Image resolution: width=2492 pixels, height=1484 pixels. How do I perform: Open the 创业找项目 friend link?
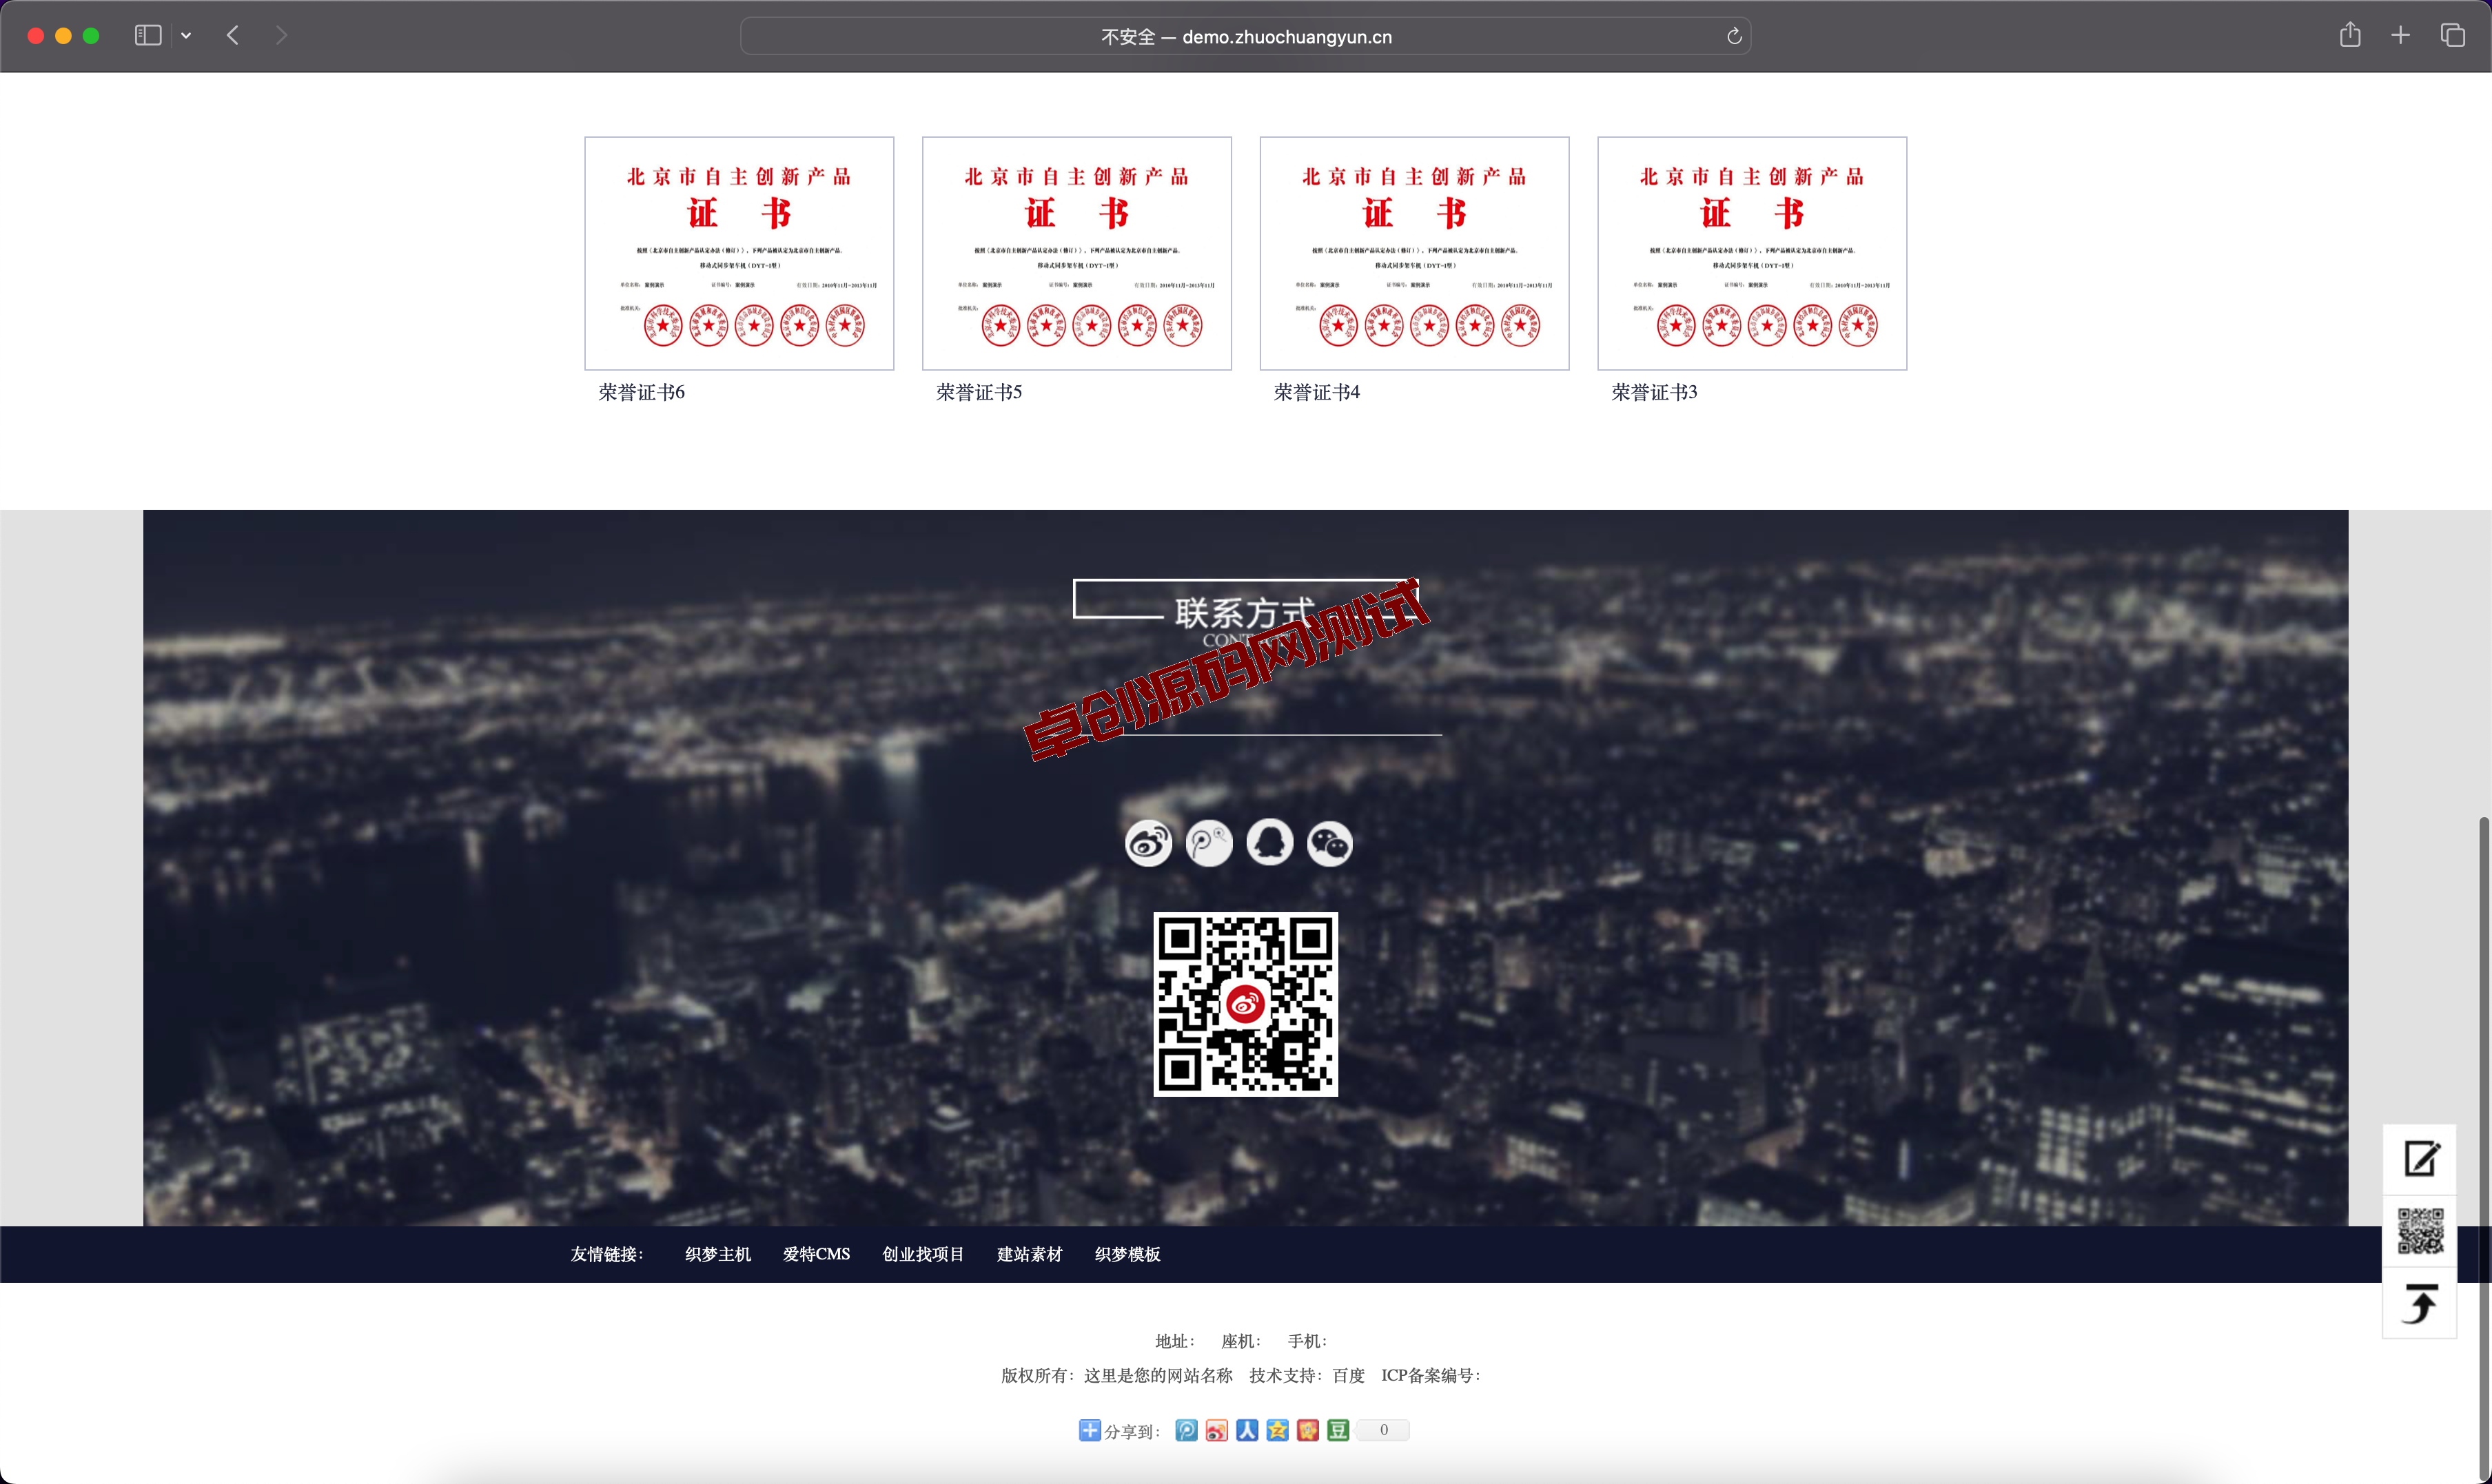[923, 1254]
